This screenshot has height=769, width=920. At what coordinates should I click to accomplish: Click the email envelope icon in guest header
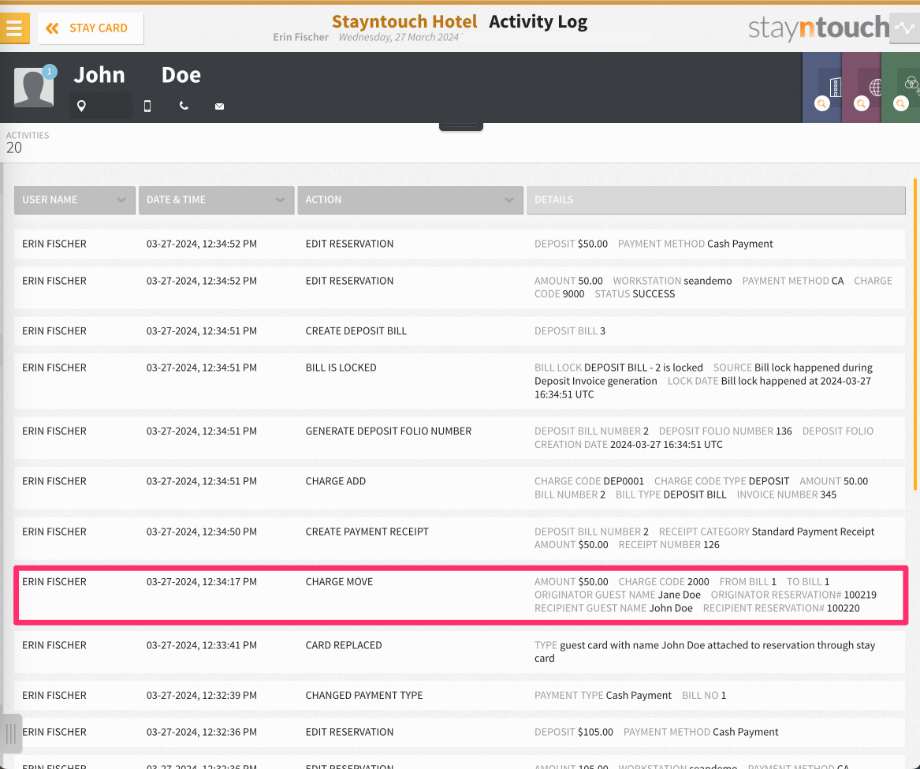pyautogui.click(x=219, y=106)
